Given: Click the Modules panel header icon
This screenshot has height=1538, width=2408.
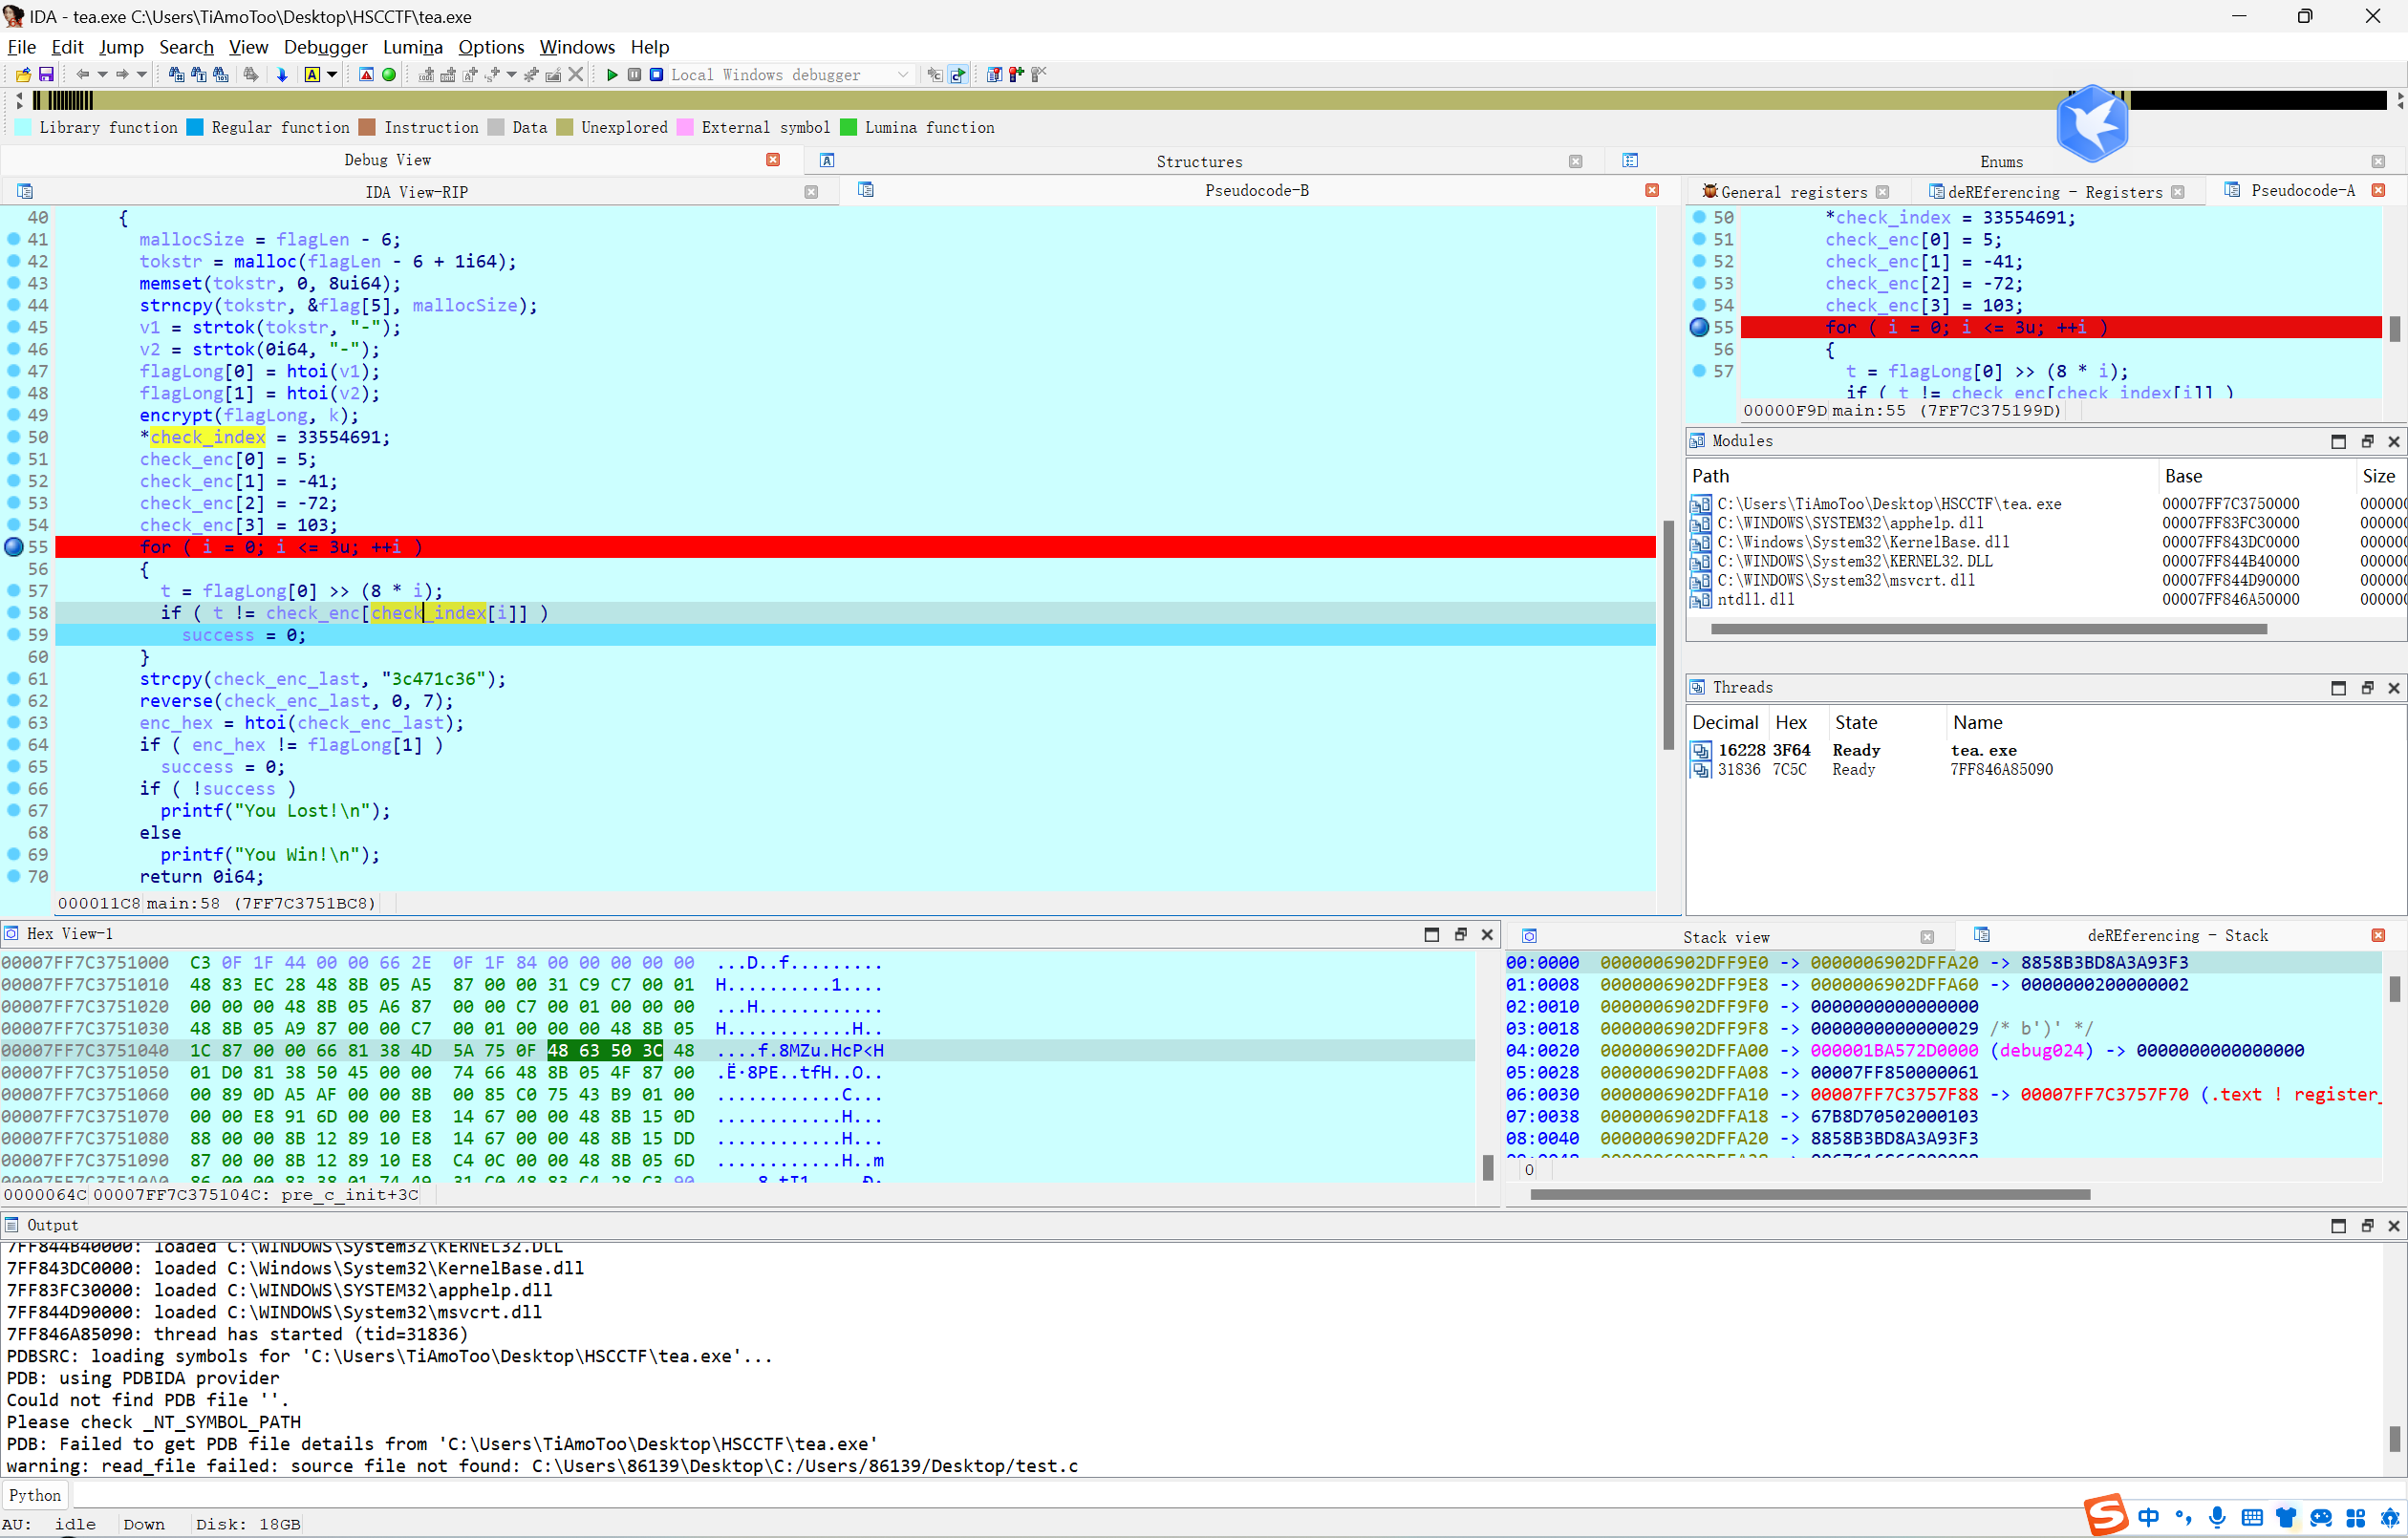Looking at the screenshot, I should click(1697, 441).
